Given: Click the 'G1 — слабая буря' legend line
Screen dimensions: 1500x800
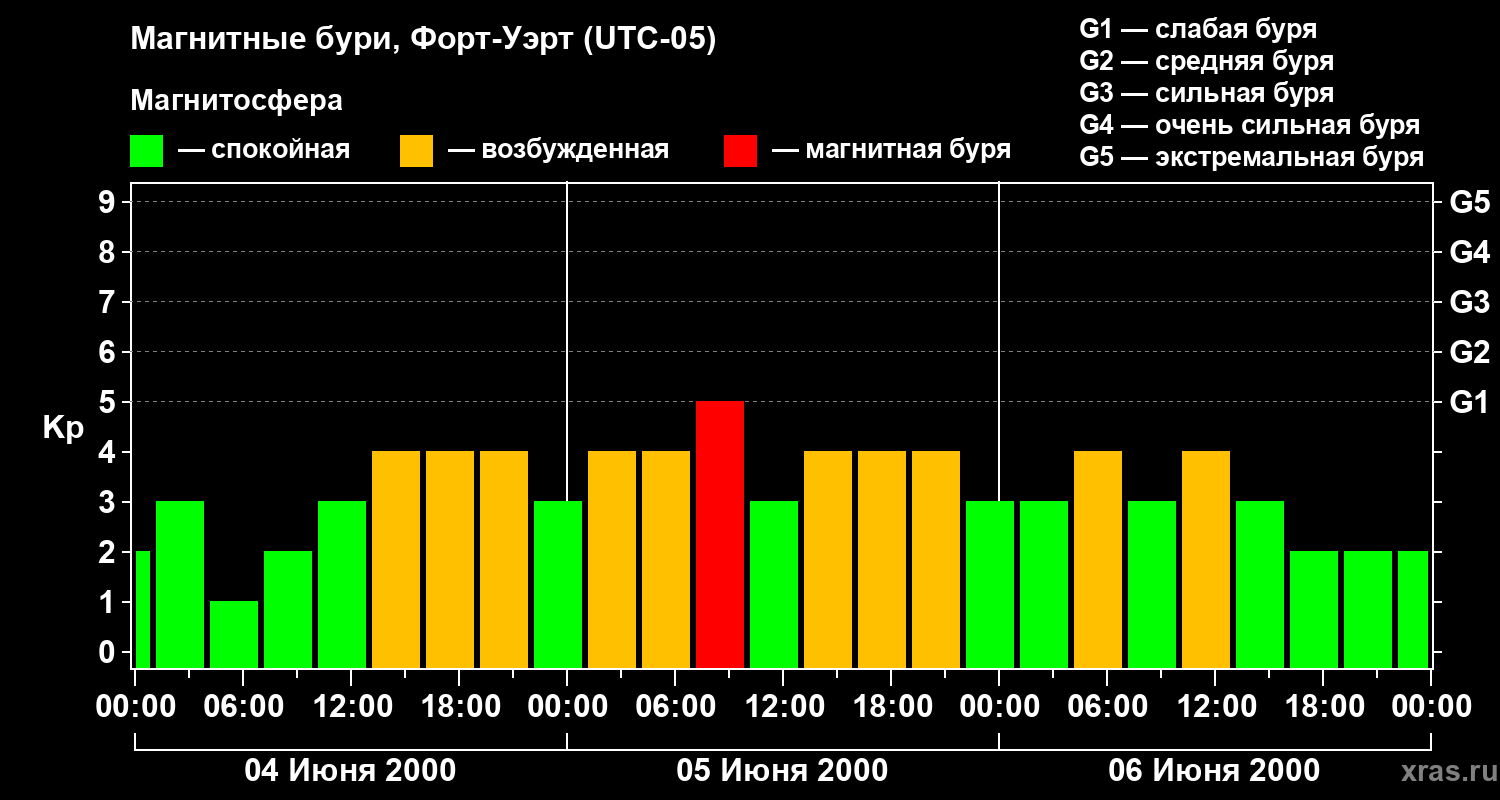Looking at the screenshot, I should click(x=1198, y=29).
